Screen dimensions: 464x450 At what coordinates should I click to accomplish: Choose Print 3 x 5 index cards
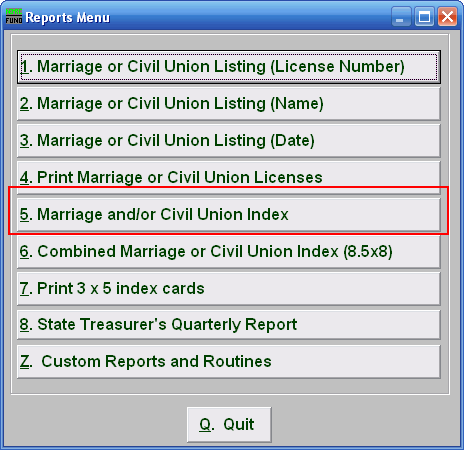click(229, 288)
